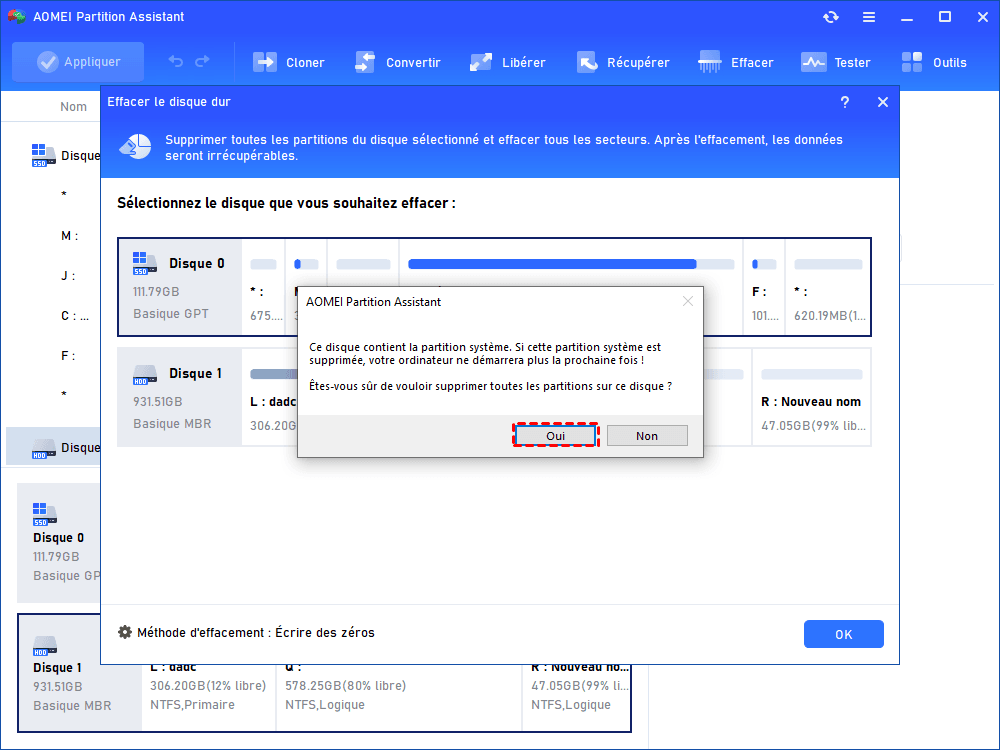Select the Libérer toolbar option

[x=508, y=62]
